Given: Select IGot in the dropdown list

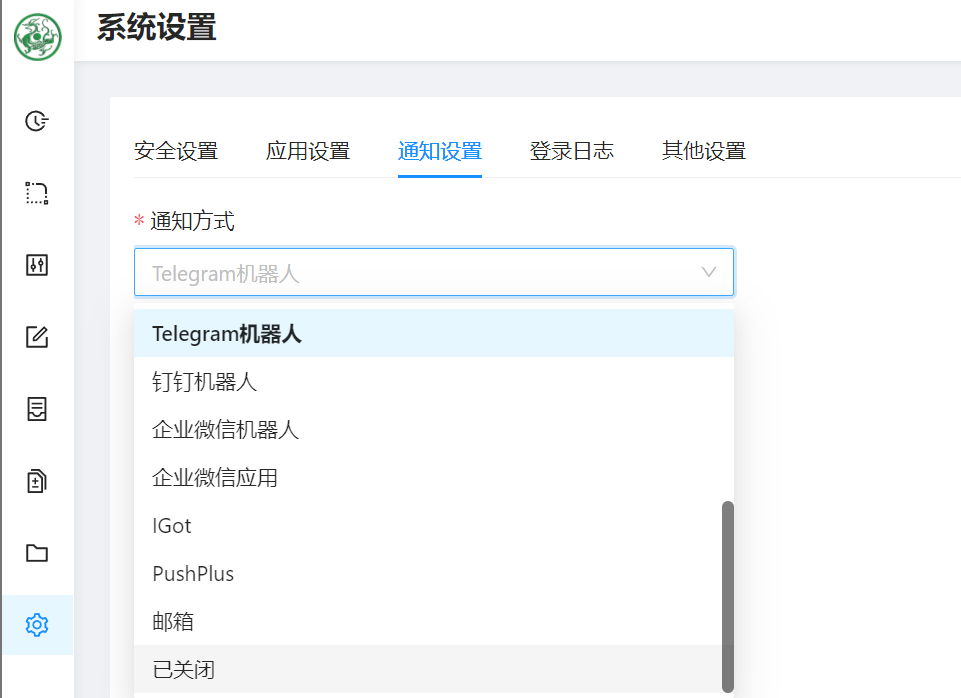Looking at the screenshot, I should tap(172, 526).
